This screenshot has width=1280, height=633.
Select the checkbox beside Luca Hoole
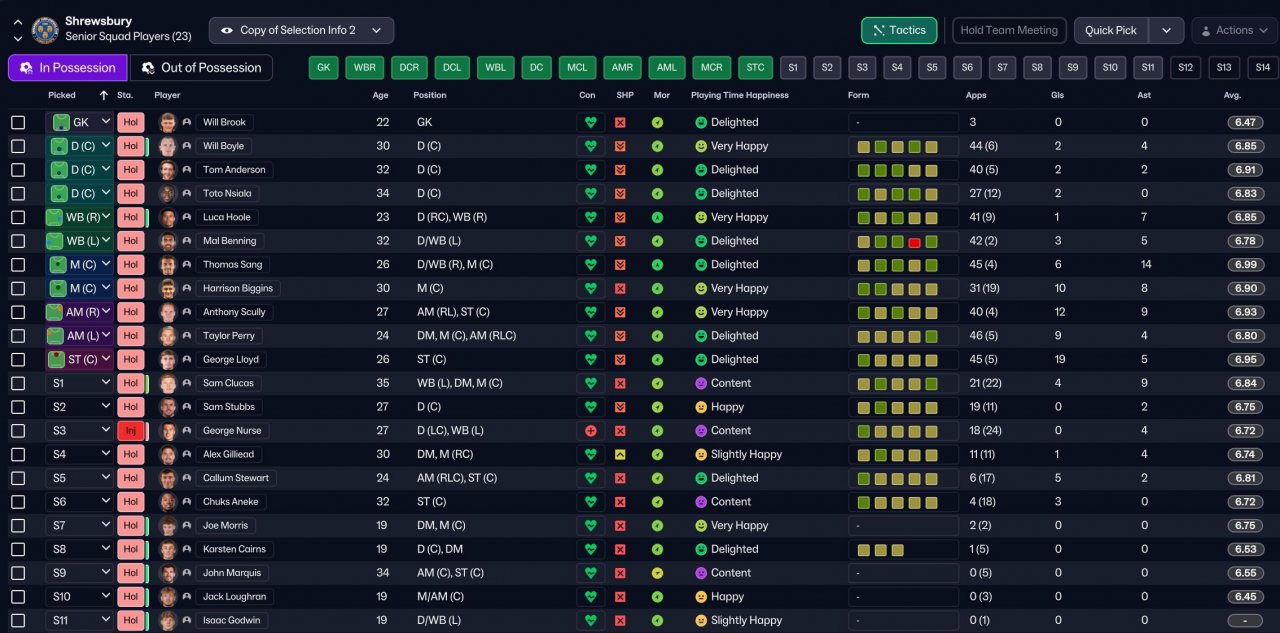(x=18, y=217)
